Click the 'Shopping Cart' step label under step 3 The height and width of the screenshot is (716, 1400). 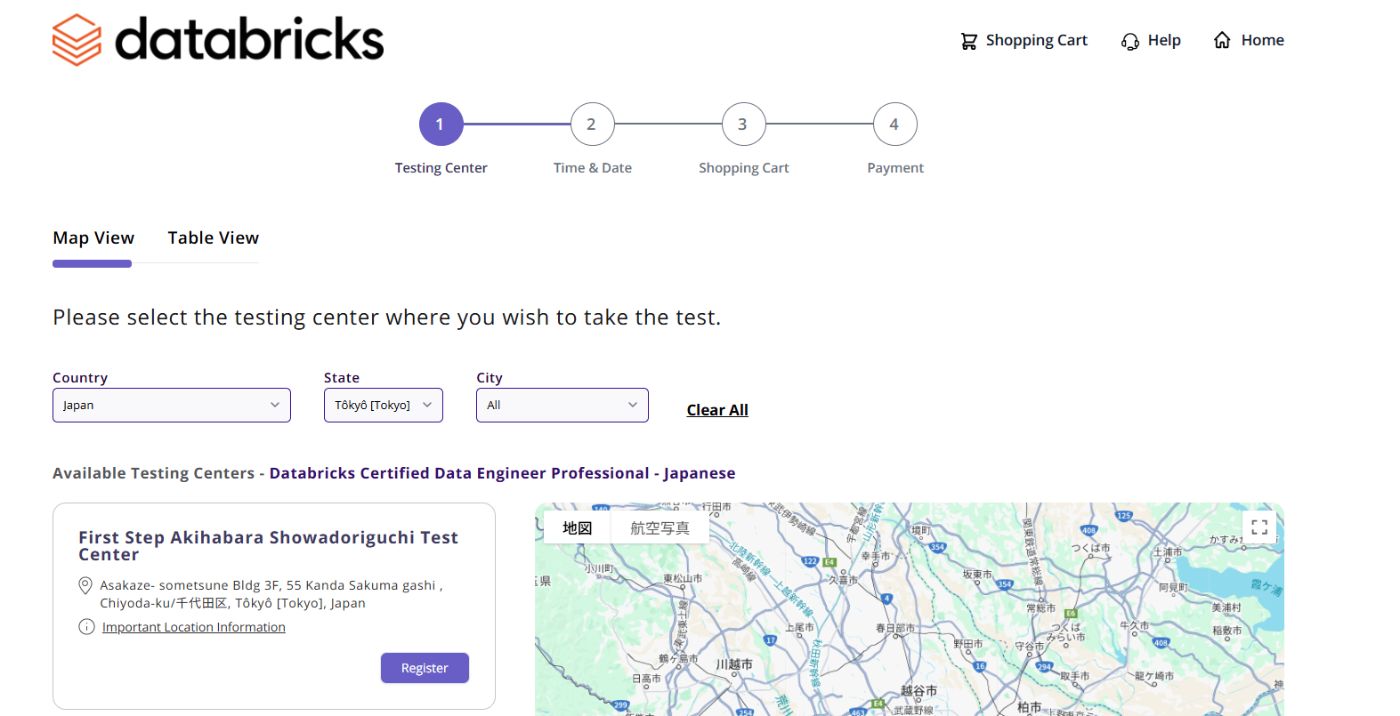tap(744, 168)
